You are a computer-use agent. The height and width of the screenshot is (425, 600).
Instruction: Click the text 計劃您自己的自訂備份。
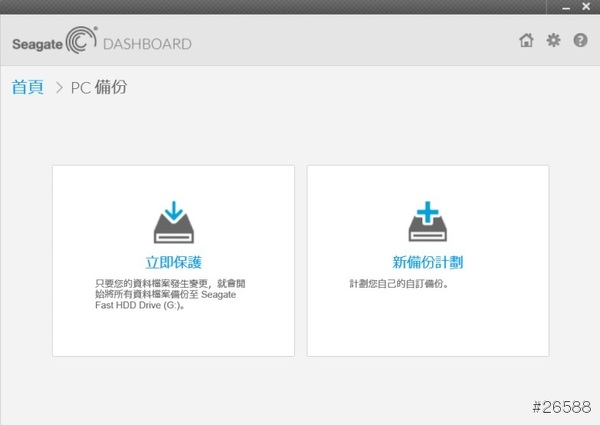(x=399, y=284)
